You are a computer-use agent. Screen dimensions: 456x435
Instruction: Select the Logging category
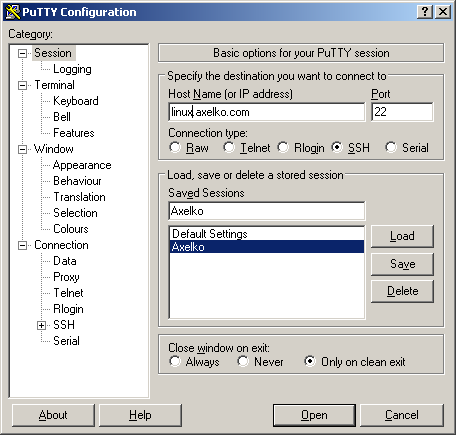(x=72, y=69)
